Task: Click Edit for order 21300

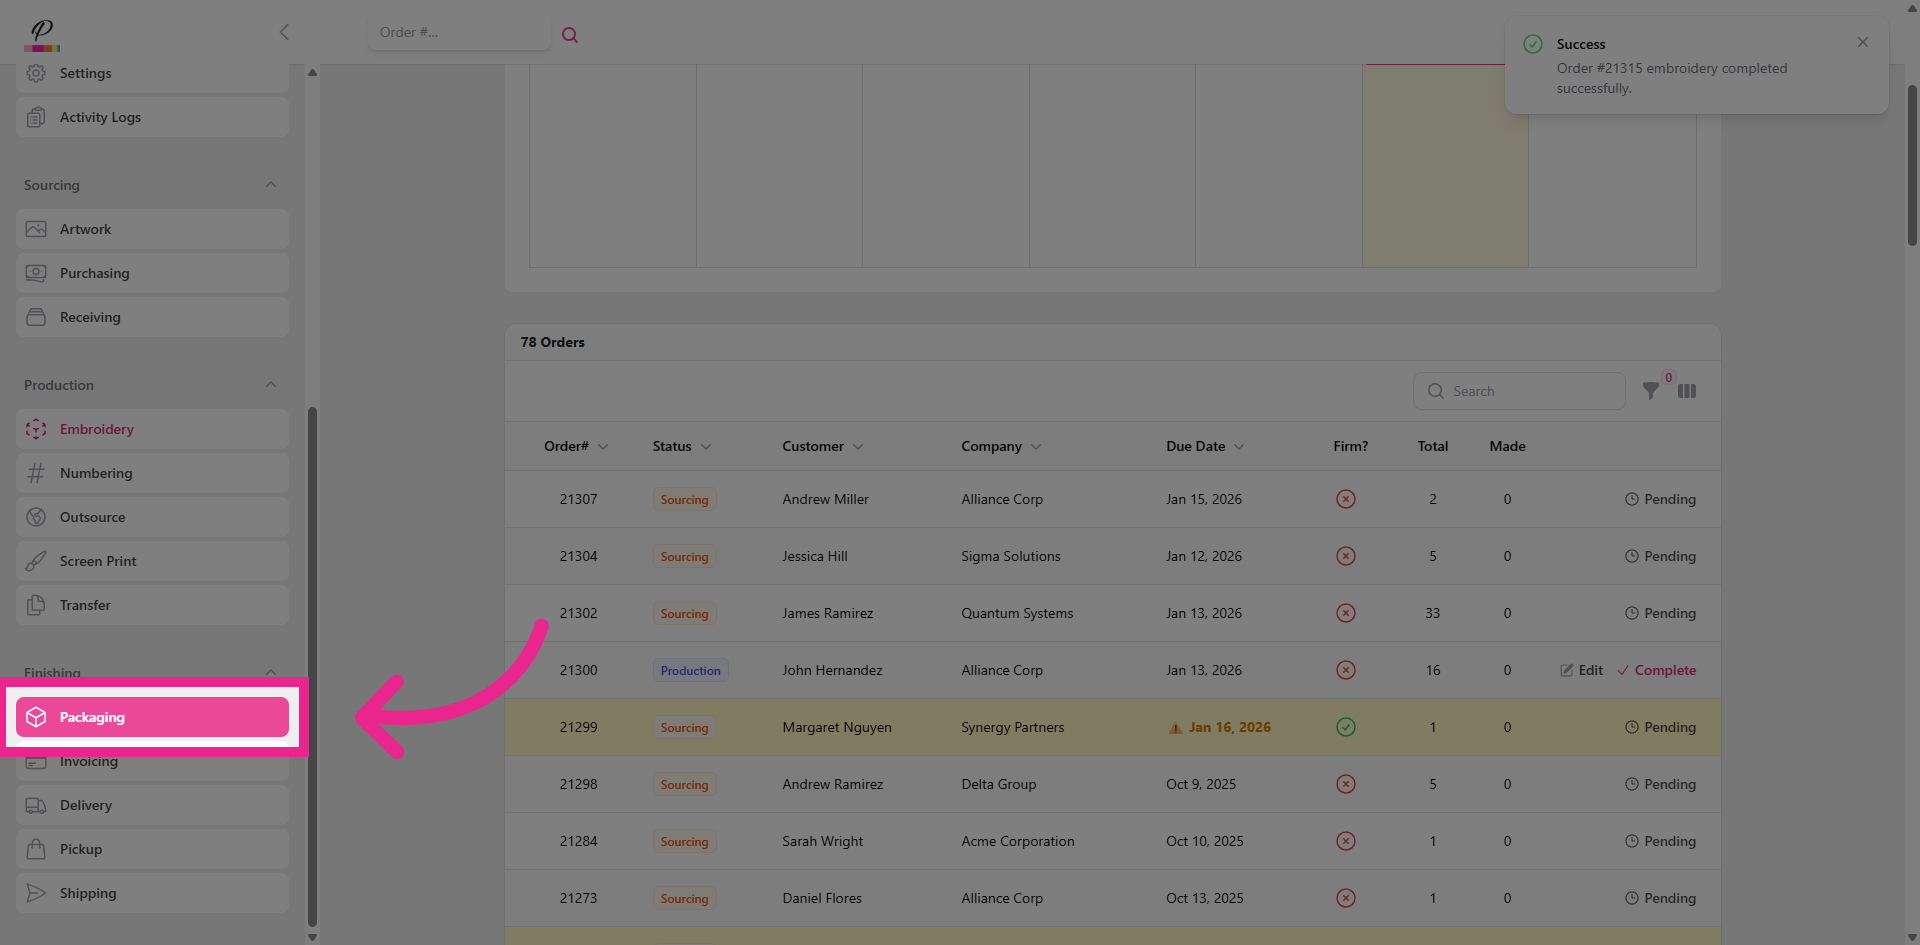Action: [1581, 670]
